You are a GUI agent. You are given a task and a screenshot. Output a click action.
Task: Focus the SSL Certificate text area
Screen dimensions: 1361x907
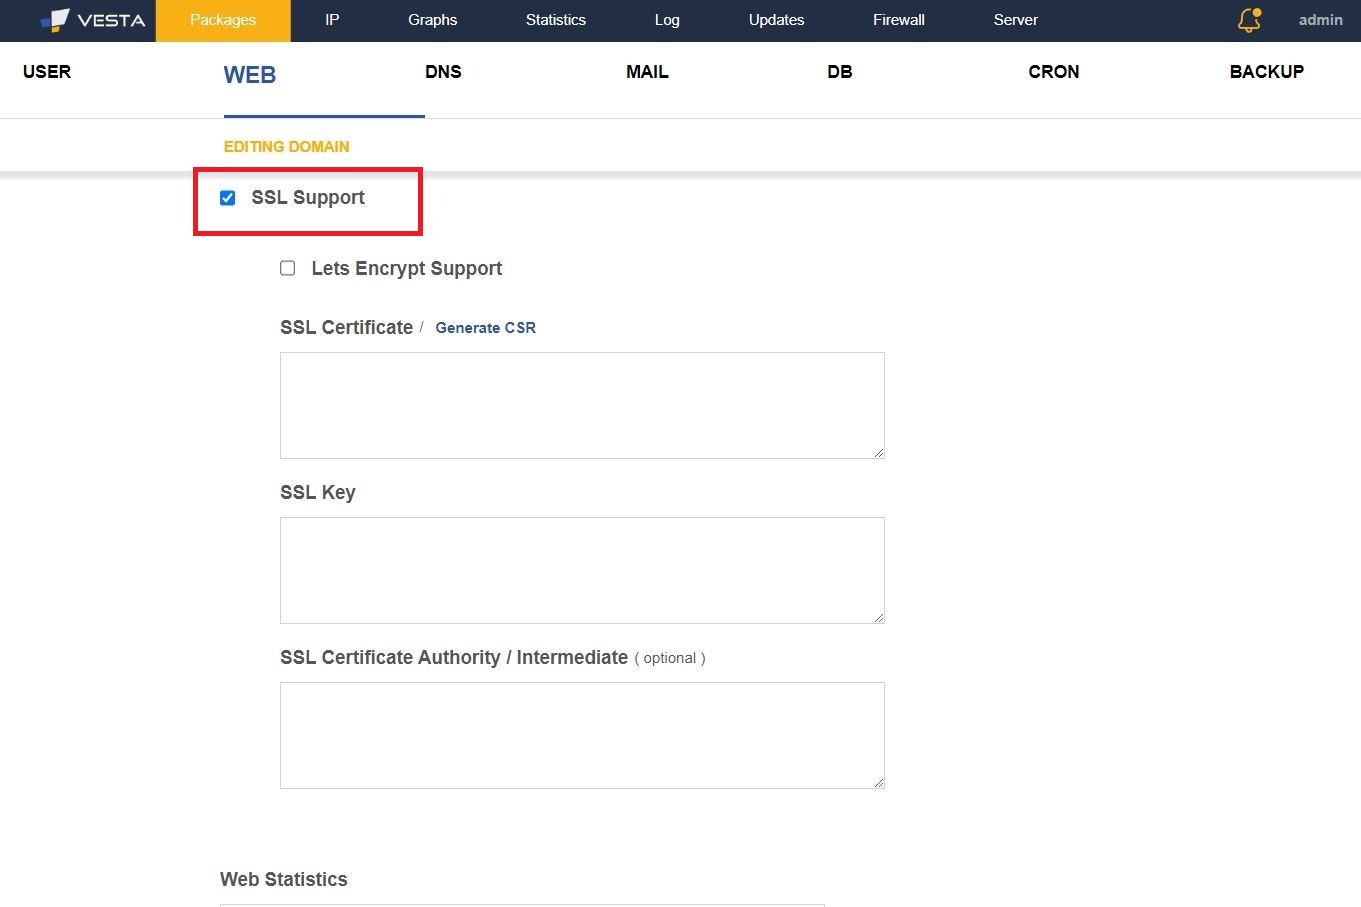tap(582, 405)
